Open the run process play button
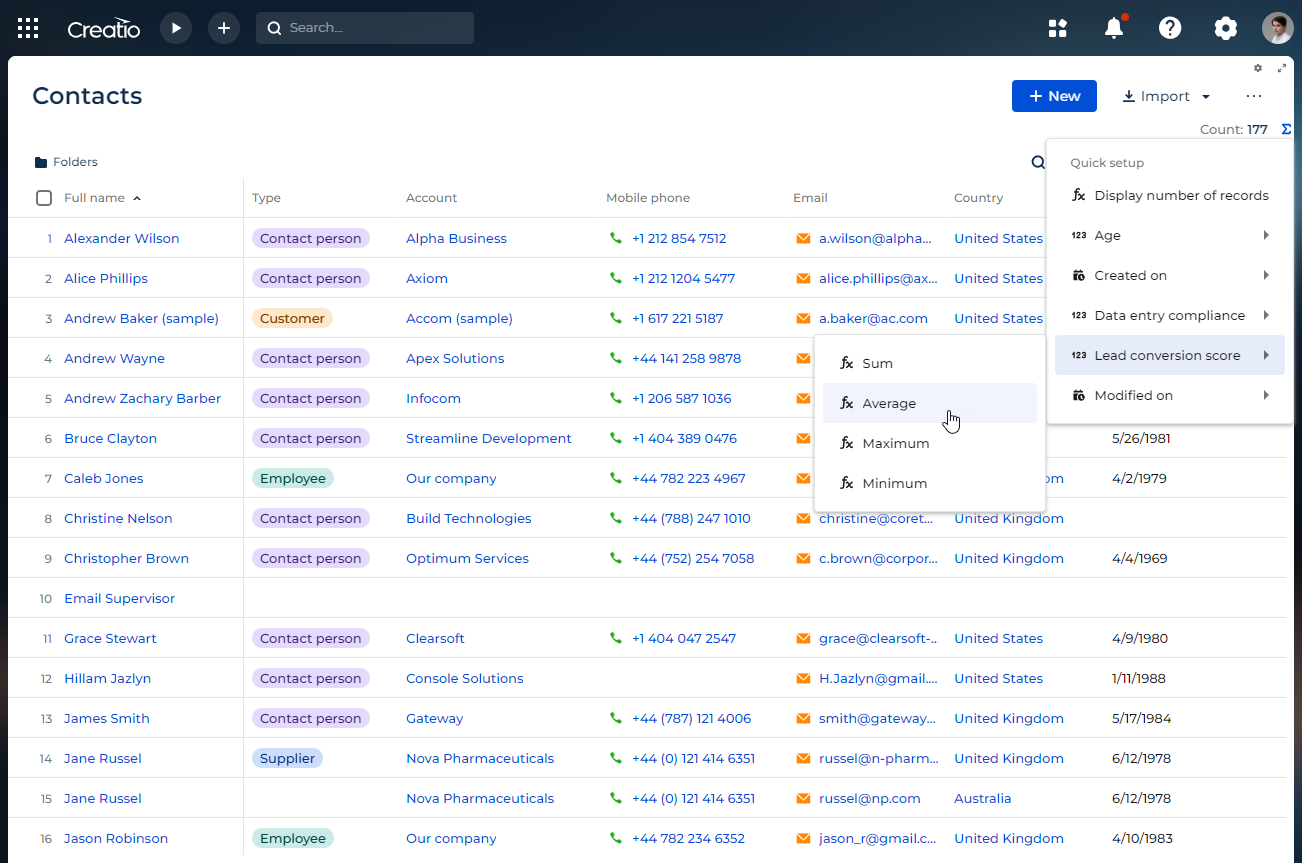Viewport: 1302px width, 863px height. point(176,28)
